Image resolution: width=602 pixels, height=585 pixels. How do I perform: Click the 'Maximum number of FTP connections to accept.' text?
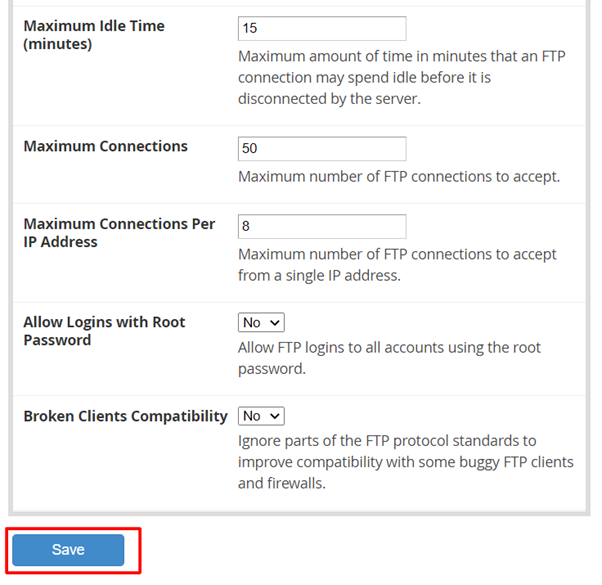pyautogui.click(x=398, y=177)
